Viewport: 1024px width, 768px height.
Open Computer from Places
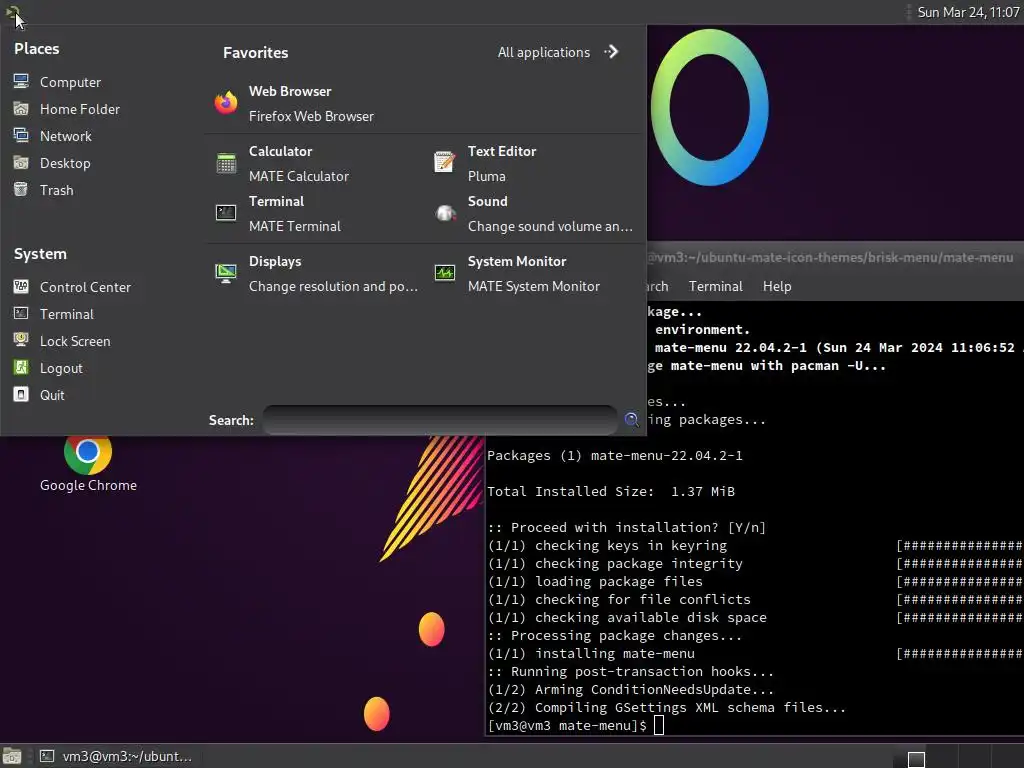57,82
